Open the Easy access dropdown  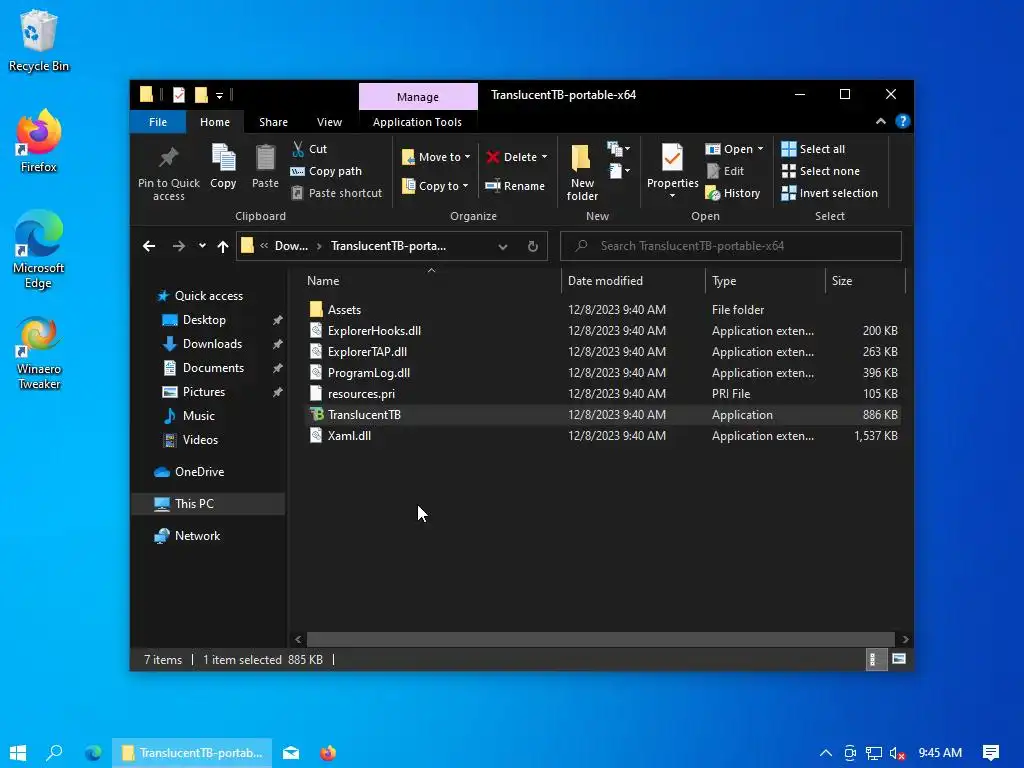tap(618, 172)
